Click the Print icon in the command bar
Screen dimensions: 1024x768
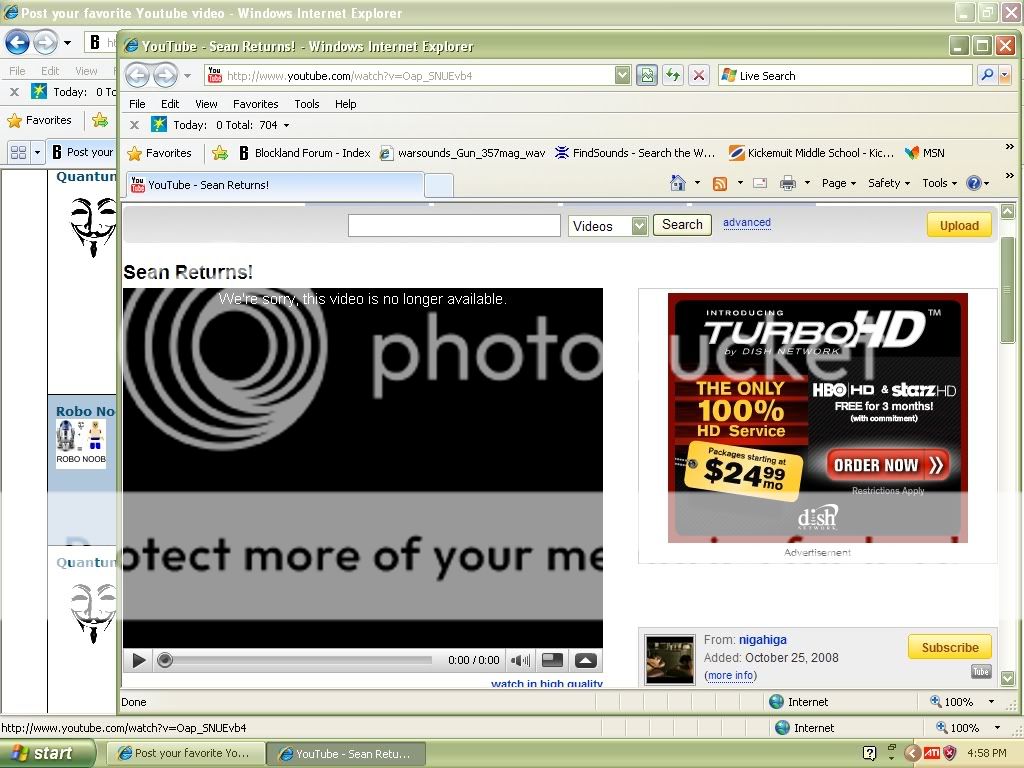coord(788,184)
